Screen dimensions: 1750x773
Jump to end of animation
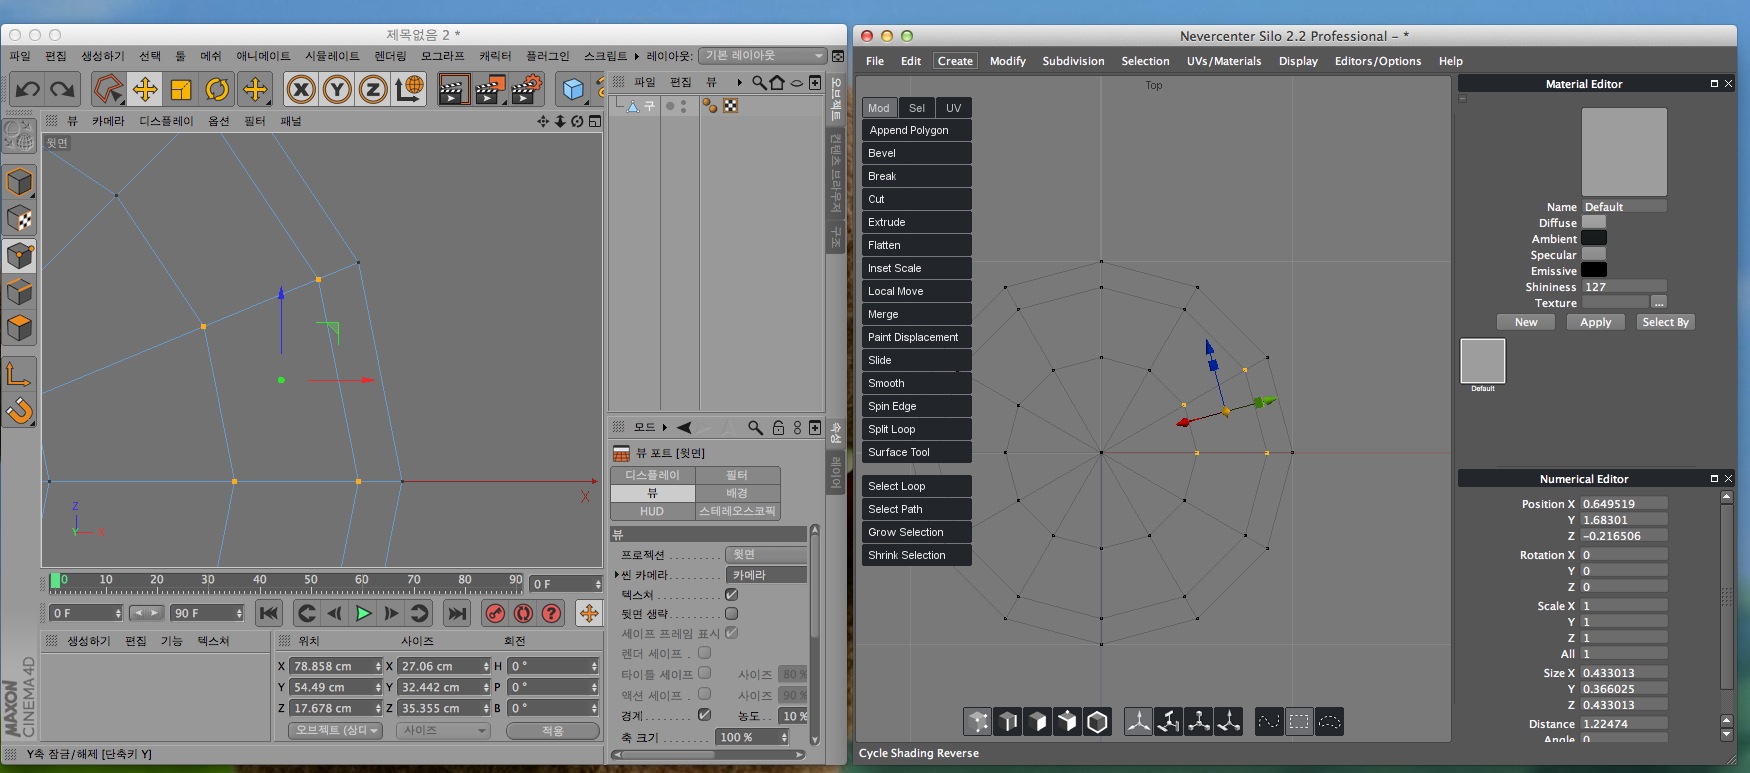coord(457,613)
